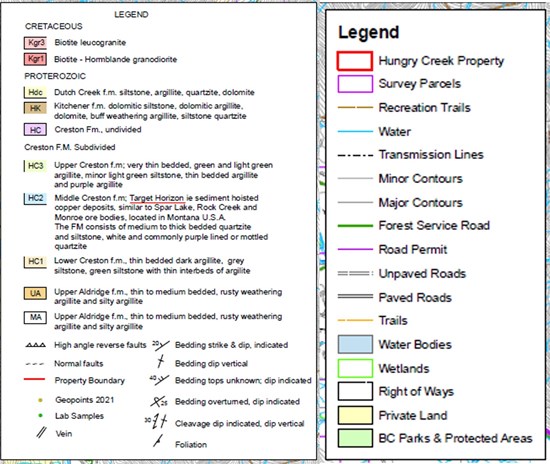Click the green Lab Samples dot
Viewport: 550px width, 464px height.
point(40,416)
